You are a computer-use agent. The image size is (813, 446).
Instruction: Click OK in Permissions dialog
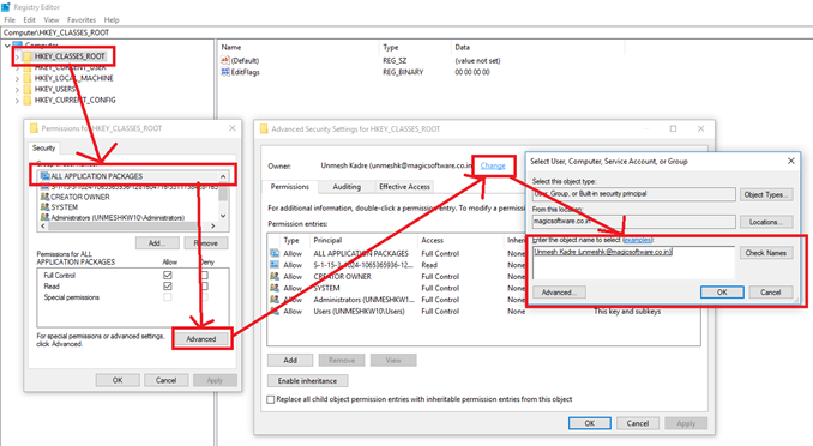pos(118,381)
